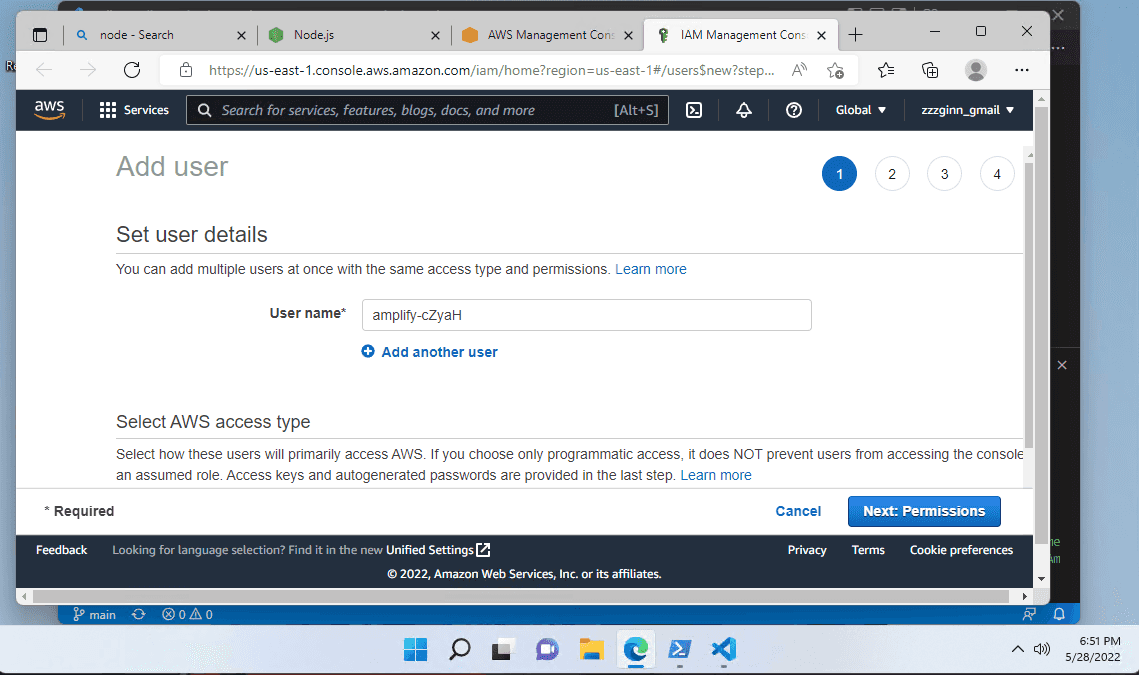
Task: Click the Cancel link
Action: click(x=798, y=512)
